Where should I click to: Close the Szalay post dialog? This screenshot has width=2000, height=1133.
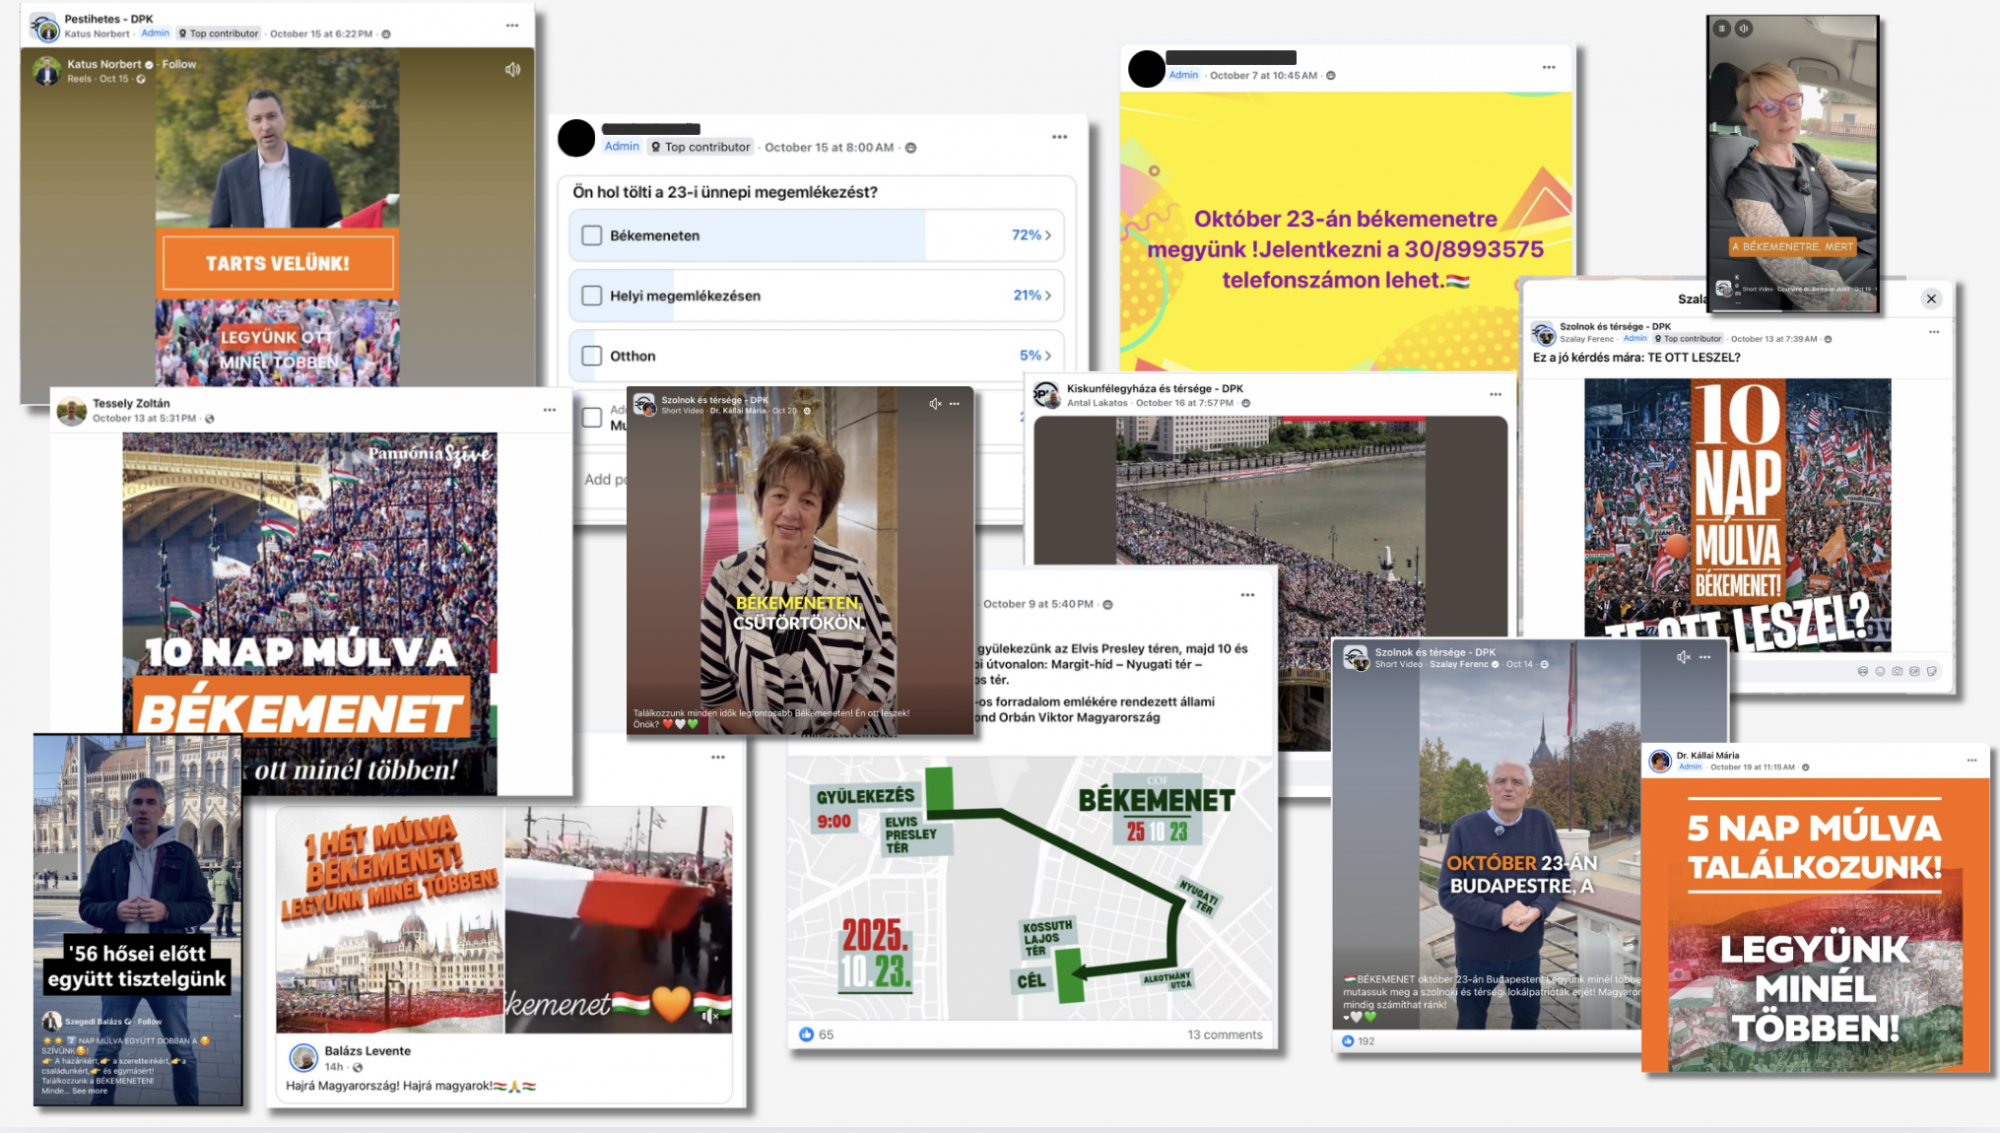tap(1931, 299)
